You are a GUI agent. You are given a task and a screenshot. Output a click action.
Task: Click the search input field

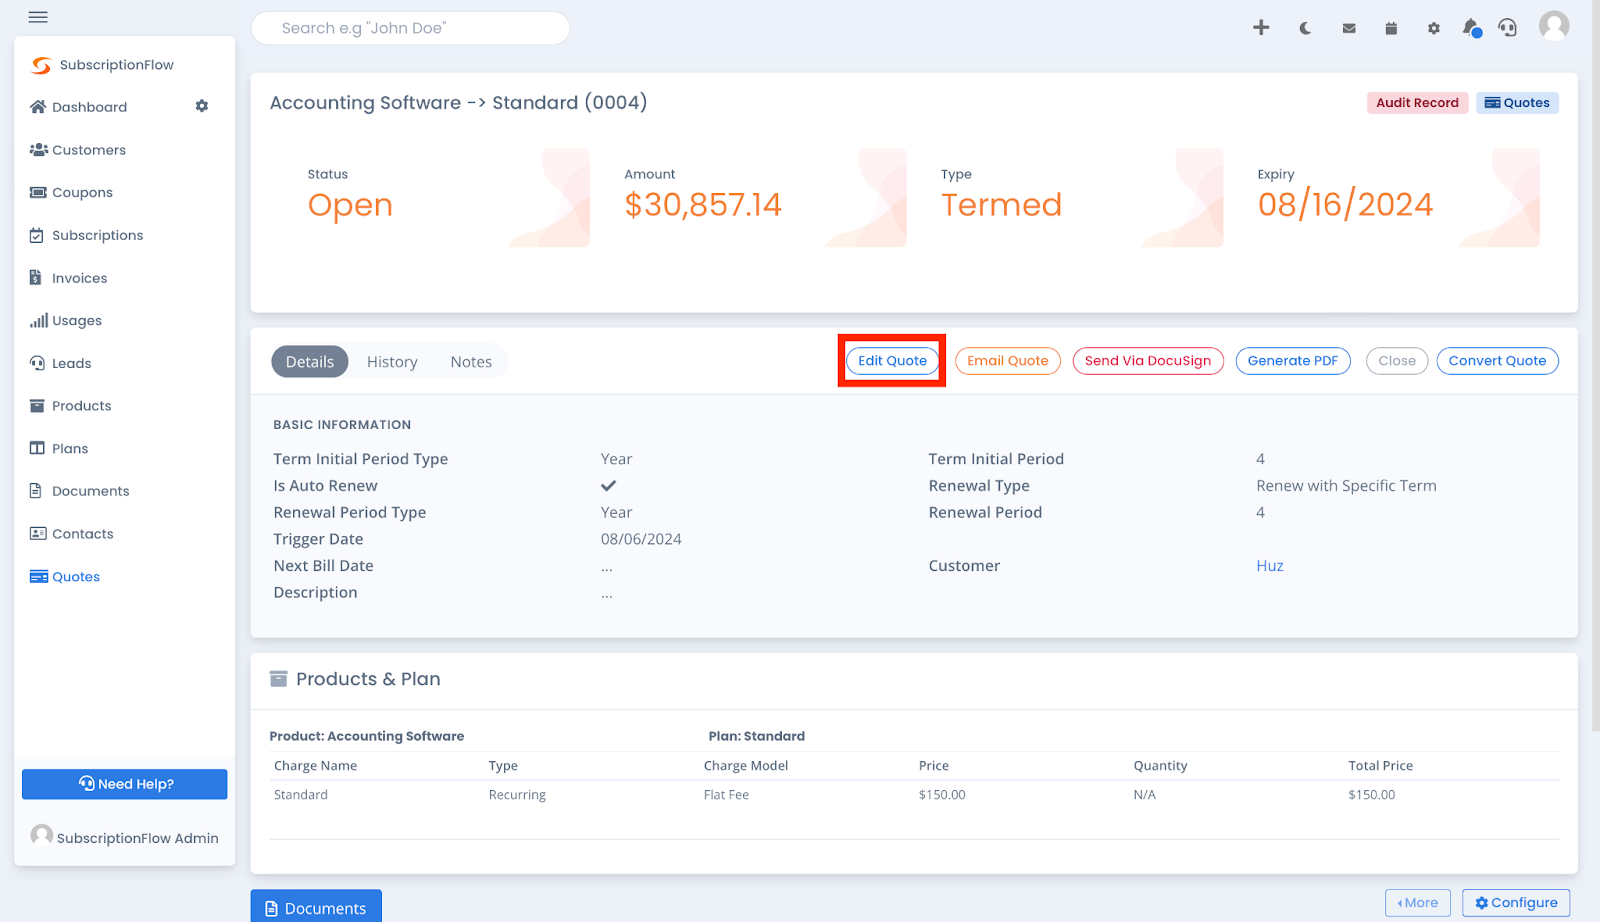coord(410,28)
